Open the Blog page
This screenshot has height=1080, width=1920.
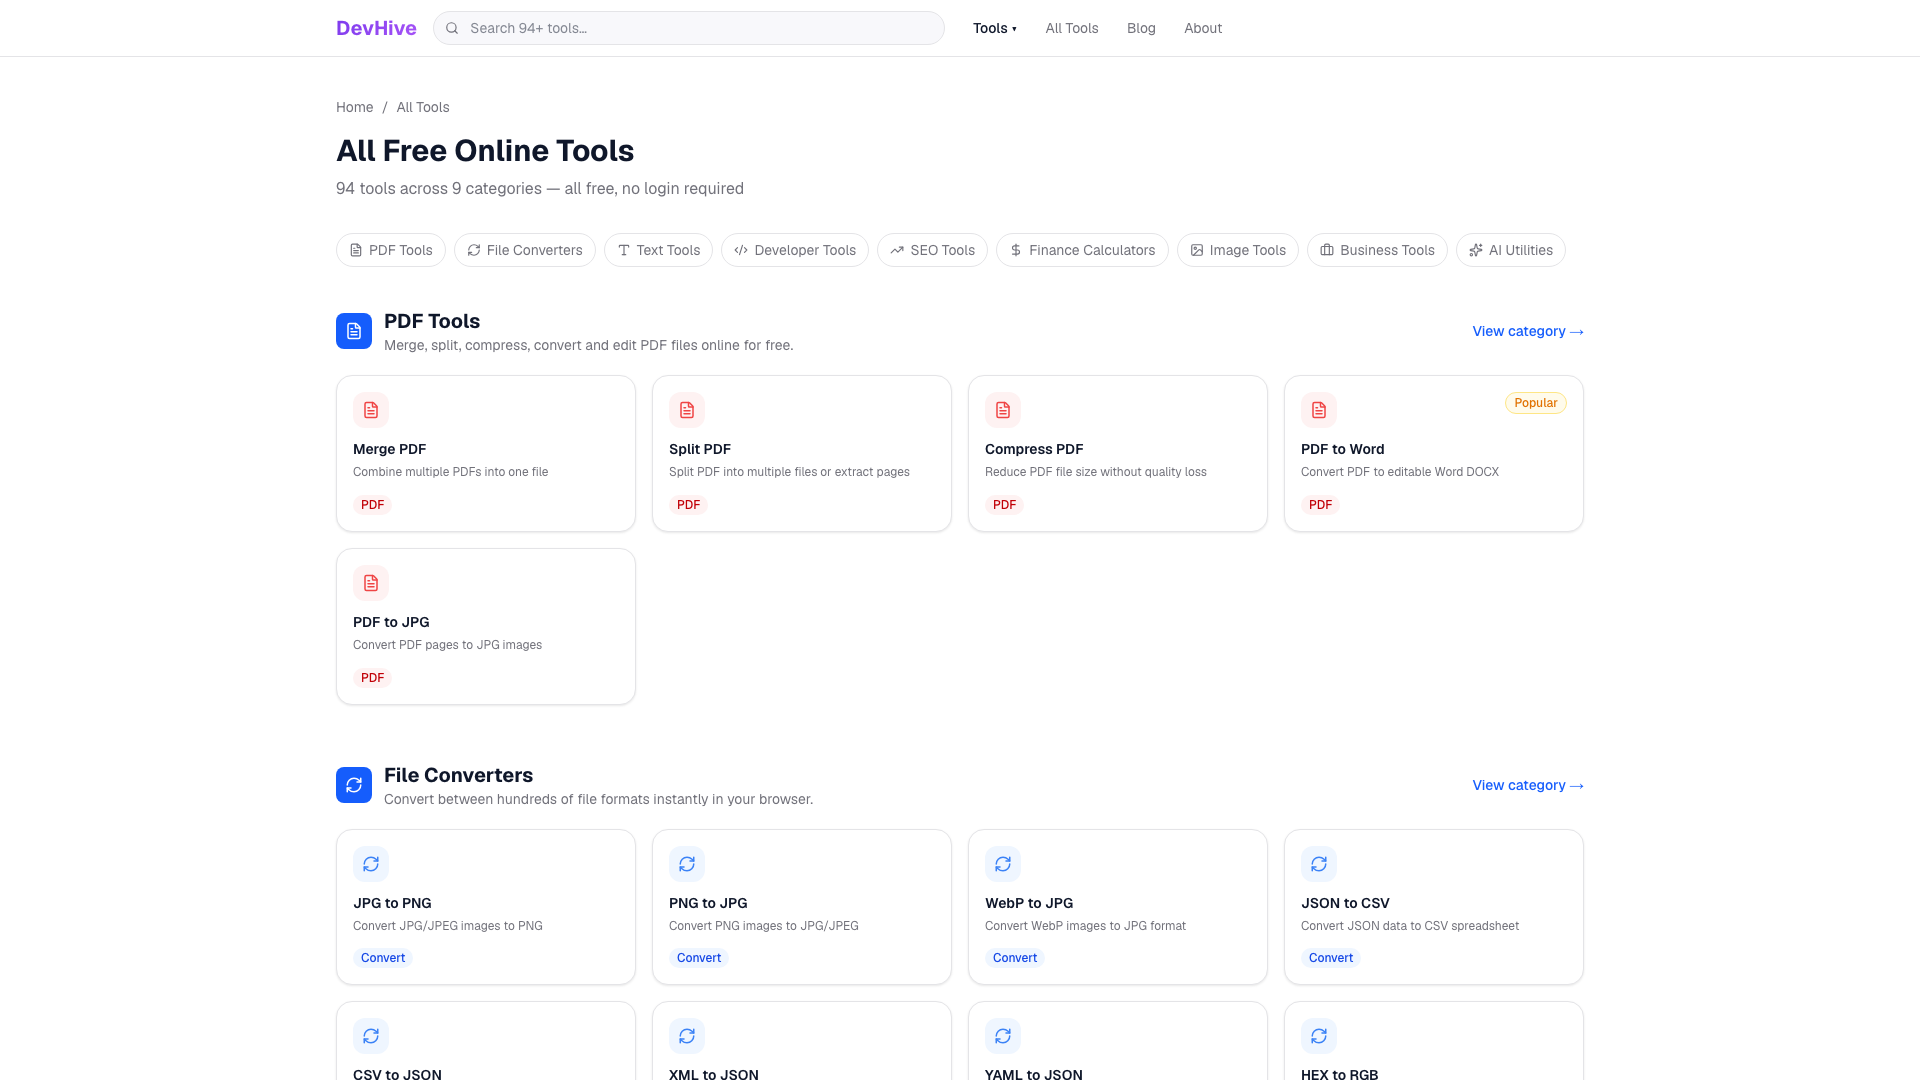click(x=1141, y=28)
